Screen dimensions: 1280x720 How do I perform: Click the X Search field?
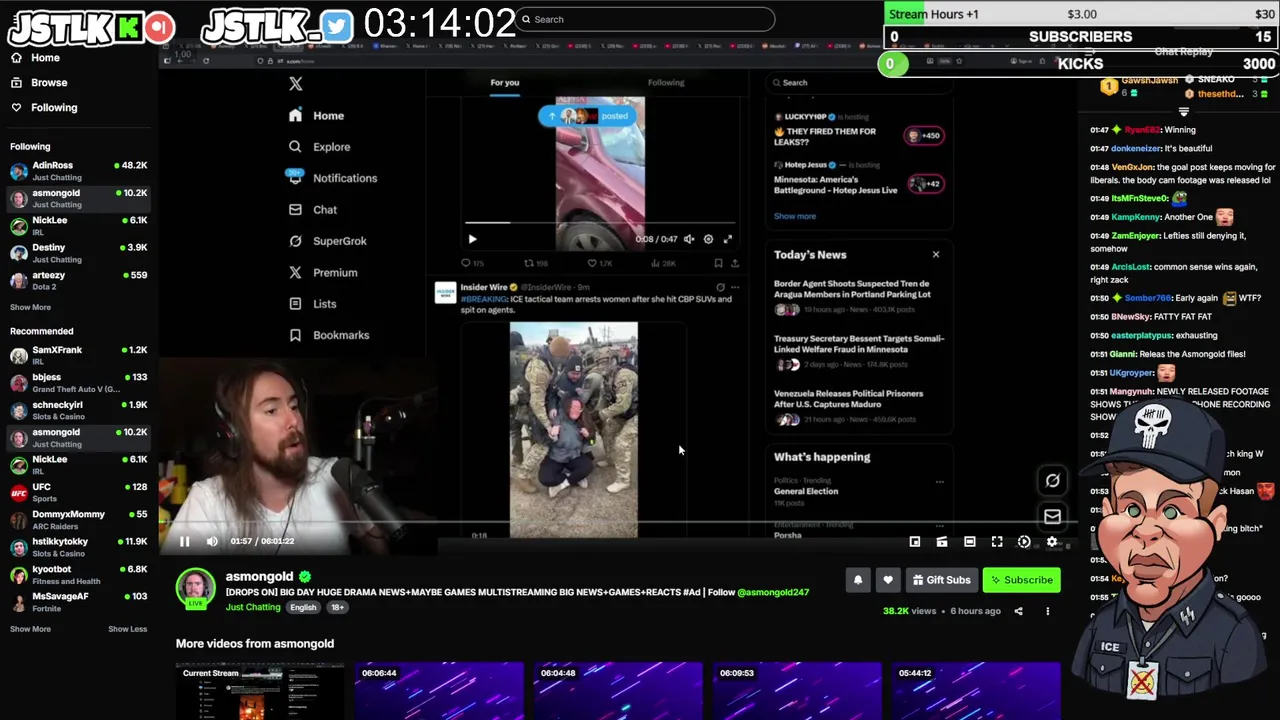tap(858, 83)
